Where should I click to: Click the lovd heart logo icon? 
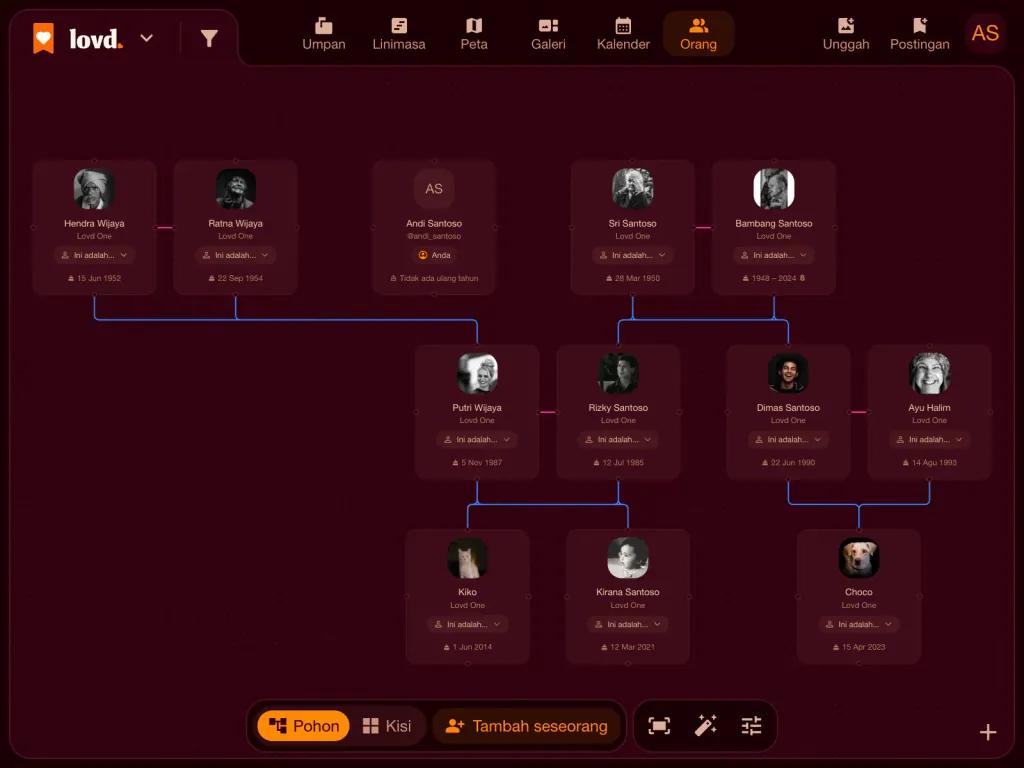click(x=43, y=39)
